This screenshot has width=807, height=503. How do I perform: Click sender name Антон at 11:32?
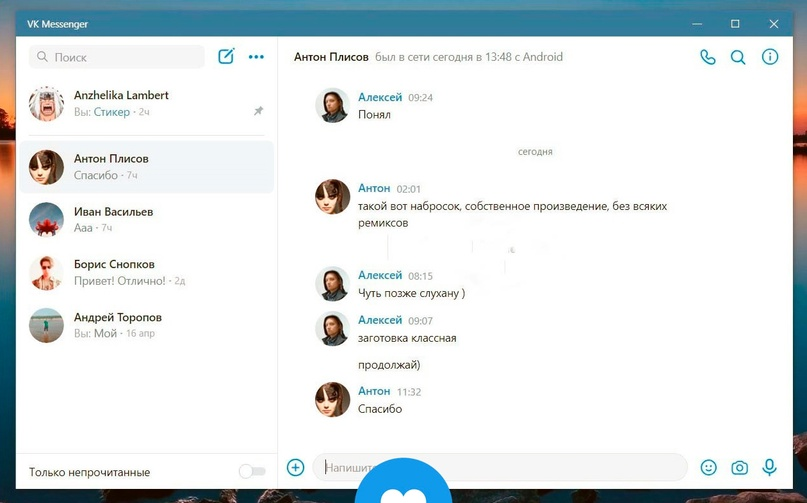tap(374, 391)
